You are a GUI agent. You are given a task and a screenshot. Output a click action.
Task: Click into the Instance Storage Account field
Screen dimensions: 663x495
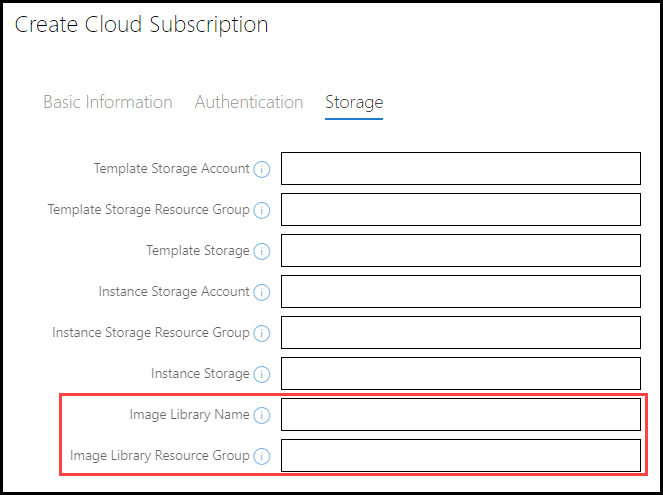(x=460, y=292)
